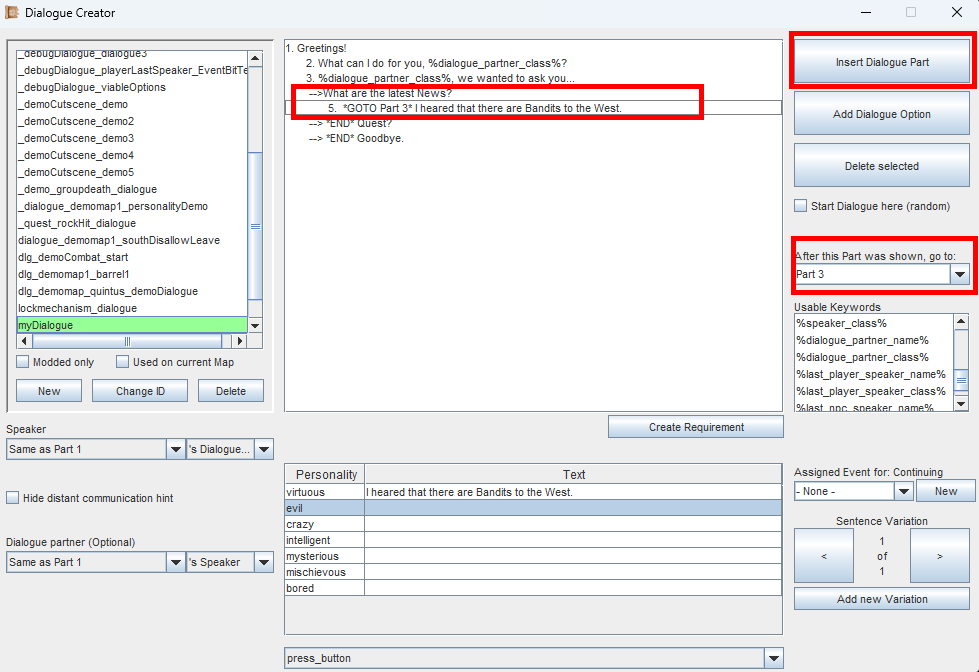Toggle the Modded only checkbox
Screen dimensions: 979x672
coord(23,362)
